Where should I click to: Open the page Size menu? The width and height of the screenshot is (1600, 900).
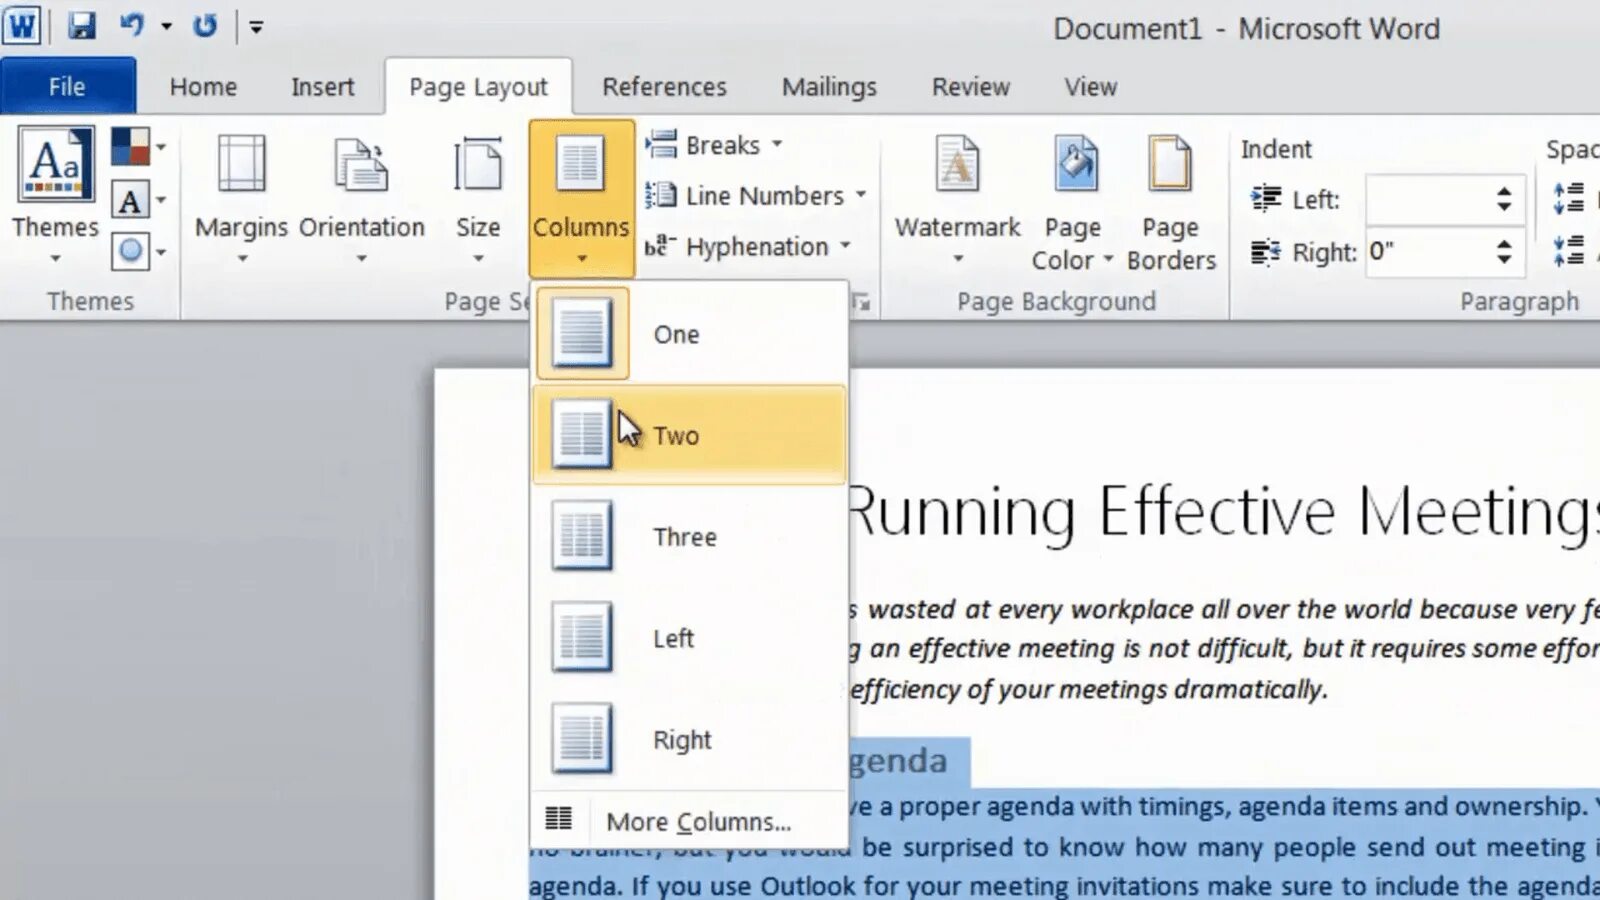pyautogui.click(x=478, y=198)
